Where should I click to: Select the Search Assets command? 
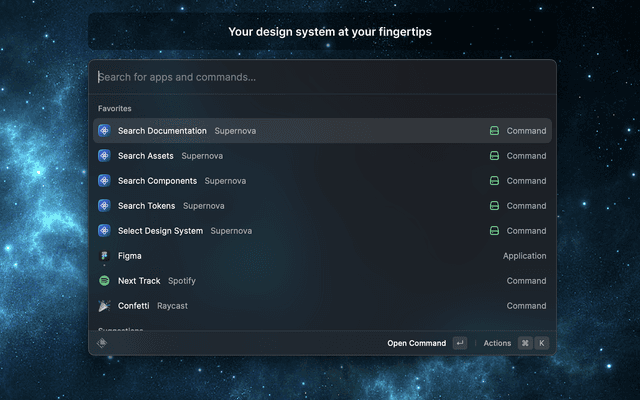tap(146, 156)
